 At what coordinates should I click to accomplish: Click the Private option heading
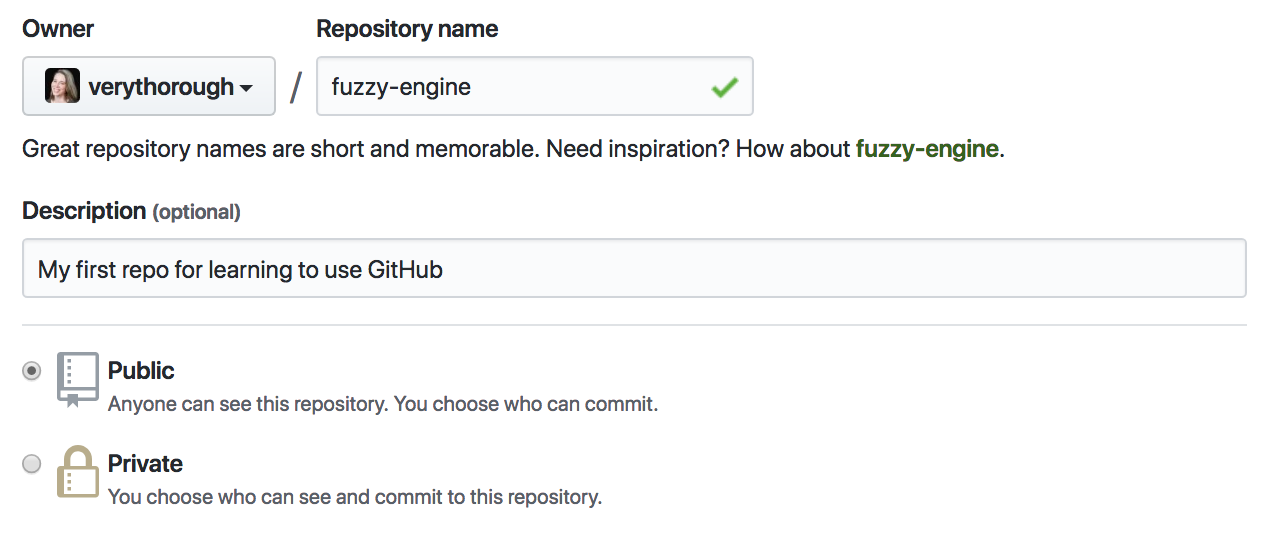pyautogui.click(x=145, y=464)
